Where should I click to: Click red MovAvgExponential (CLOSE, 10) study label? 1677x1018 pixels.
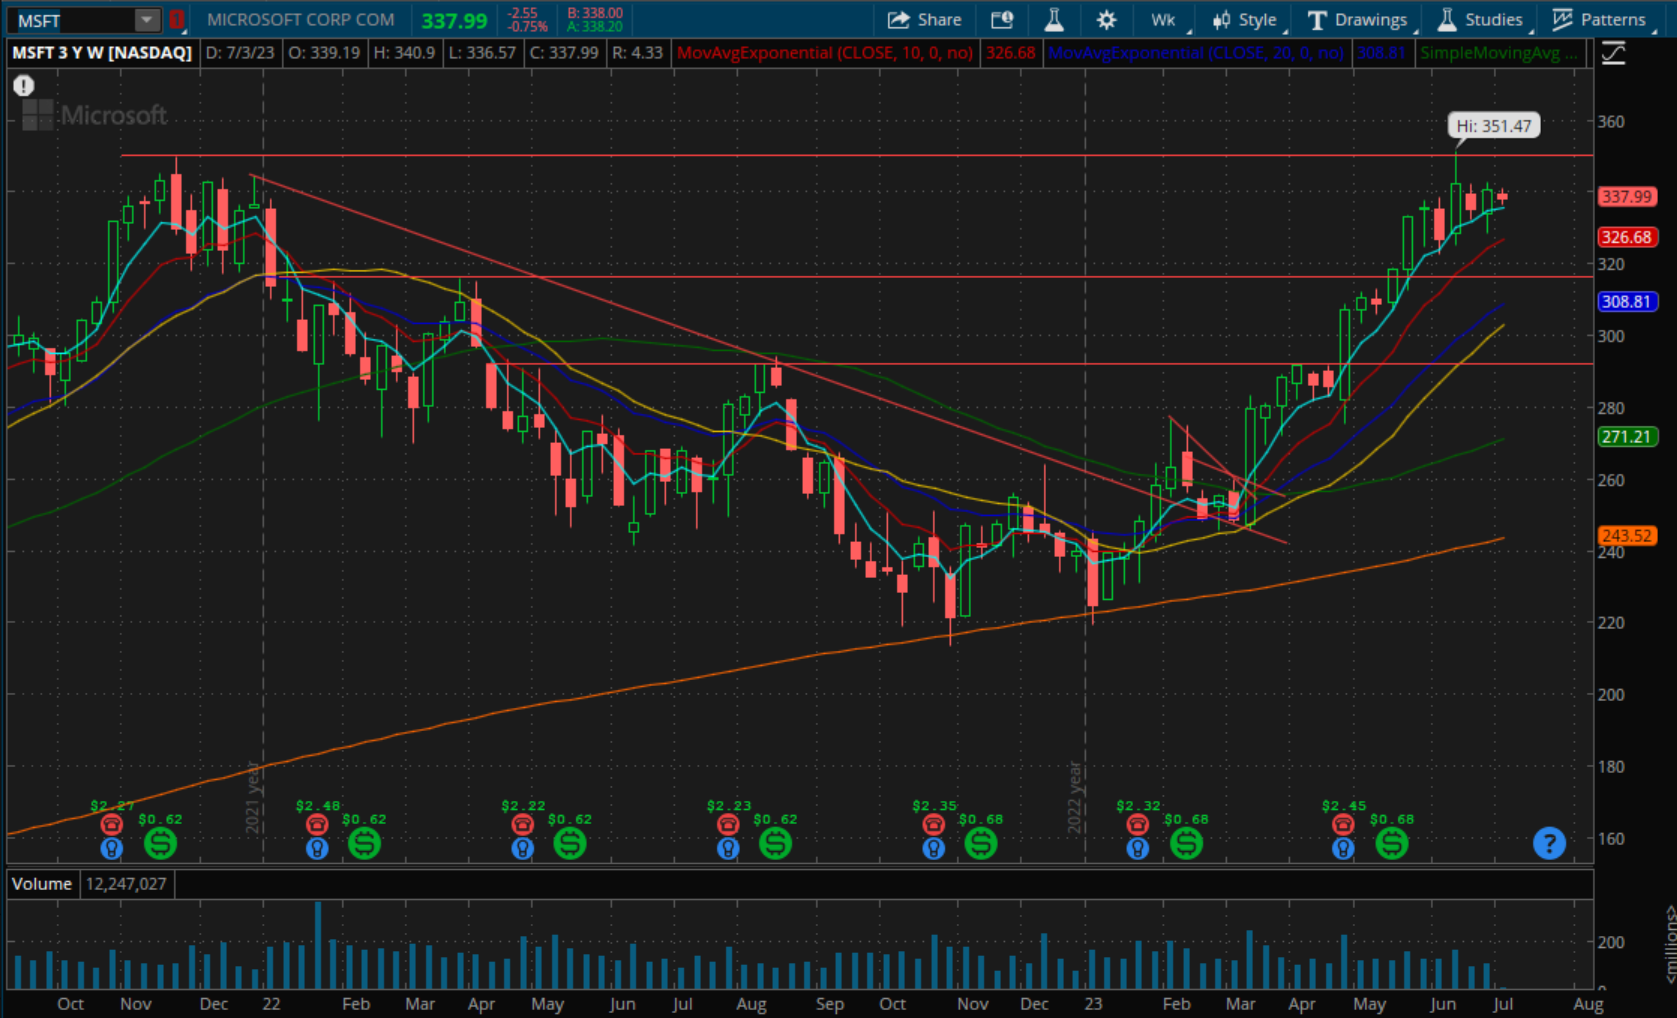pos(825,53)
